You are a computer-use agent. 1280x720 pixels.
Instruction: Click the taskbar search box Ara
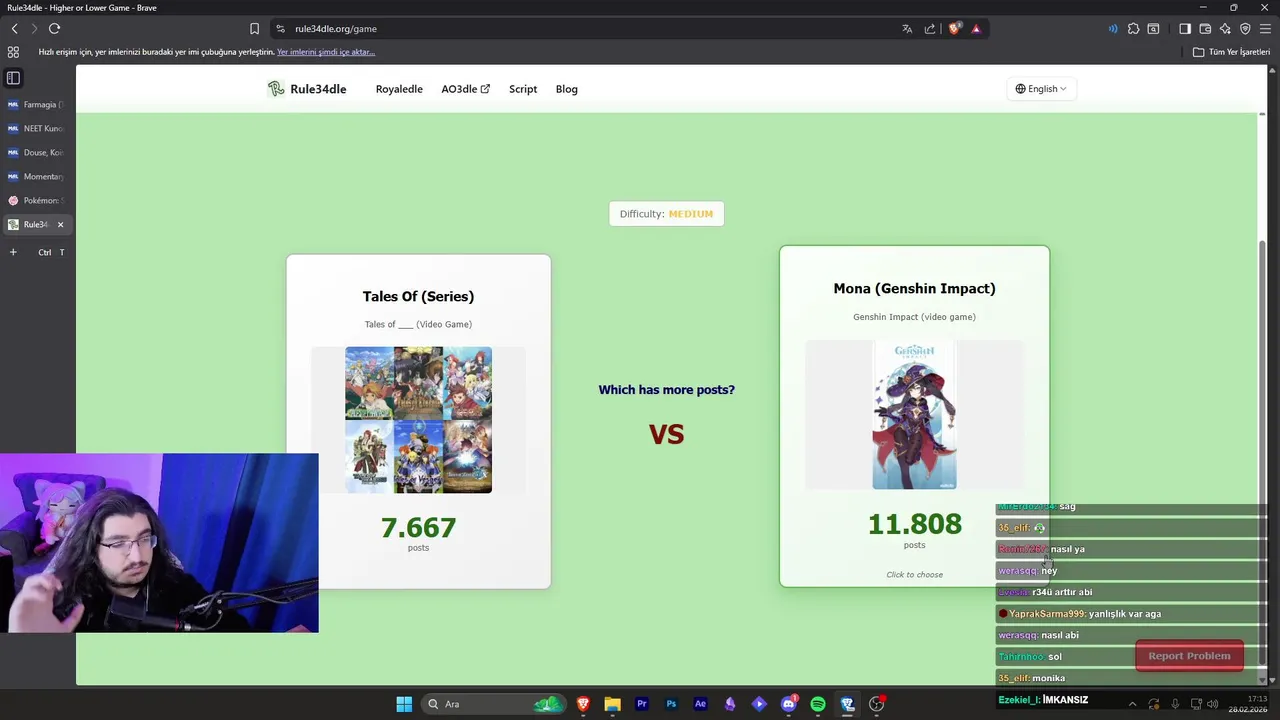pos(494,704)
